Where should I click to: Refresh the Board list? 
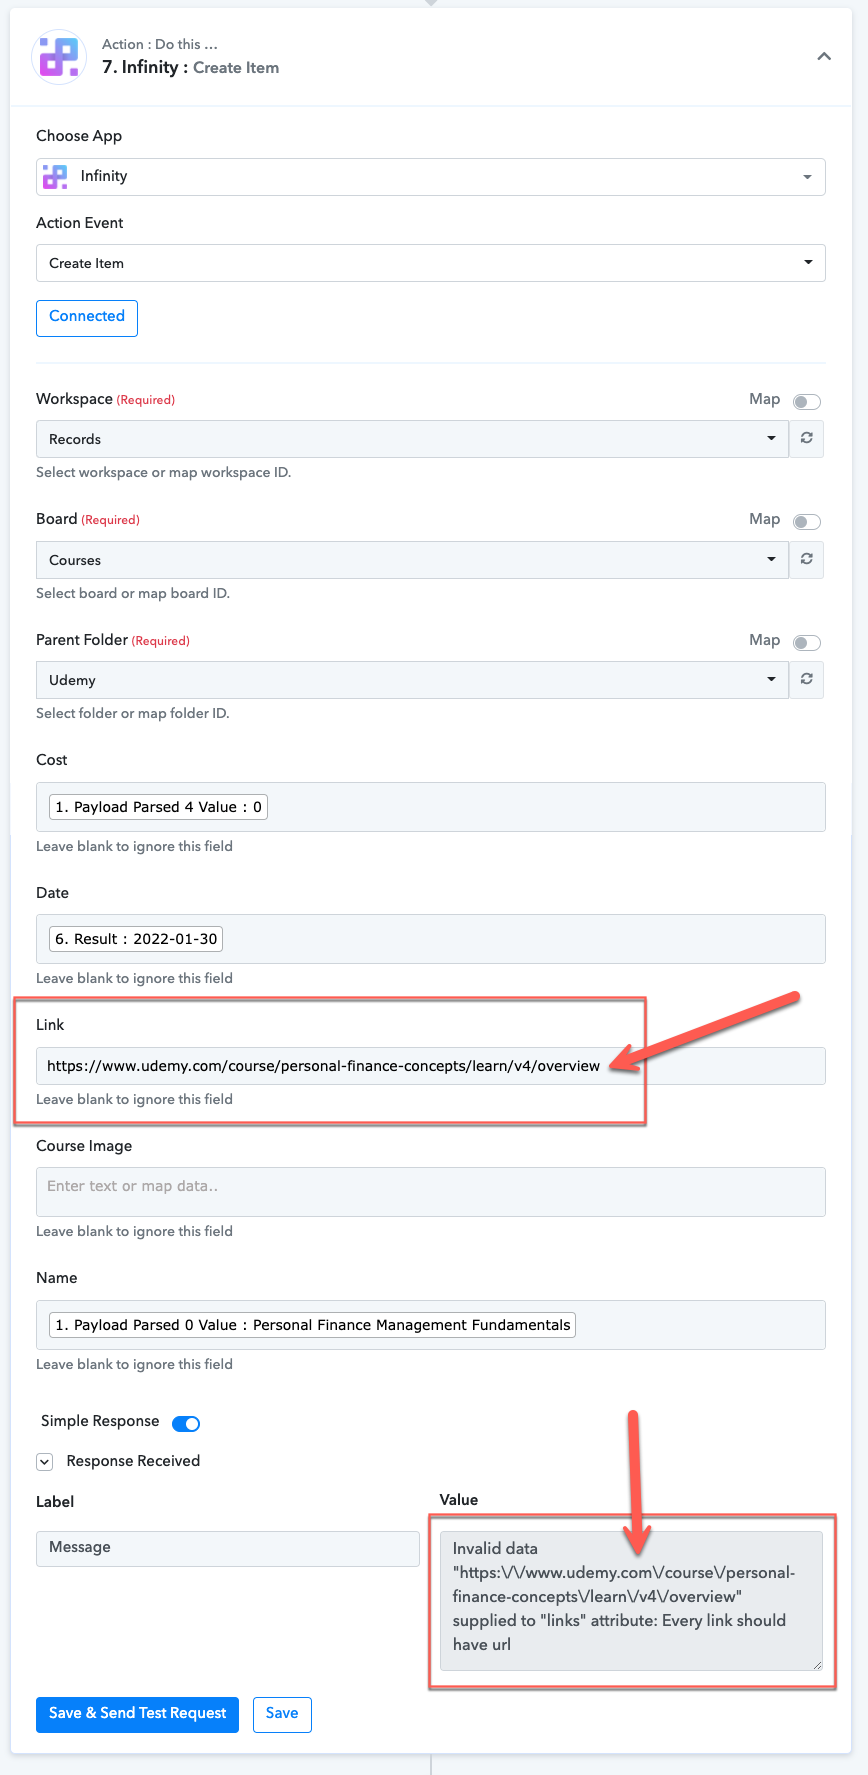(807, 560)
